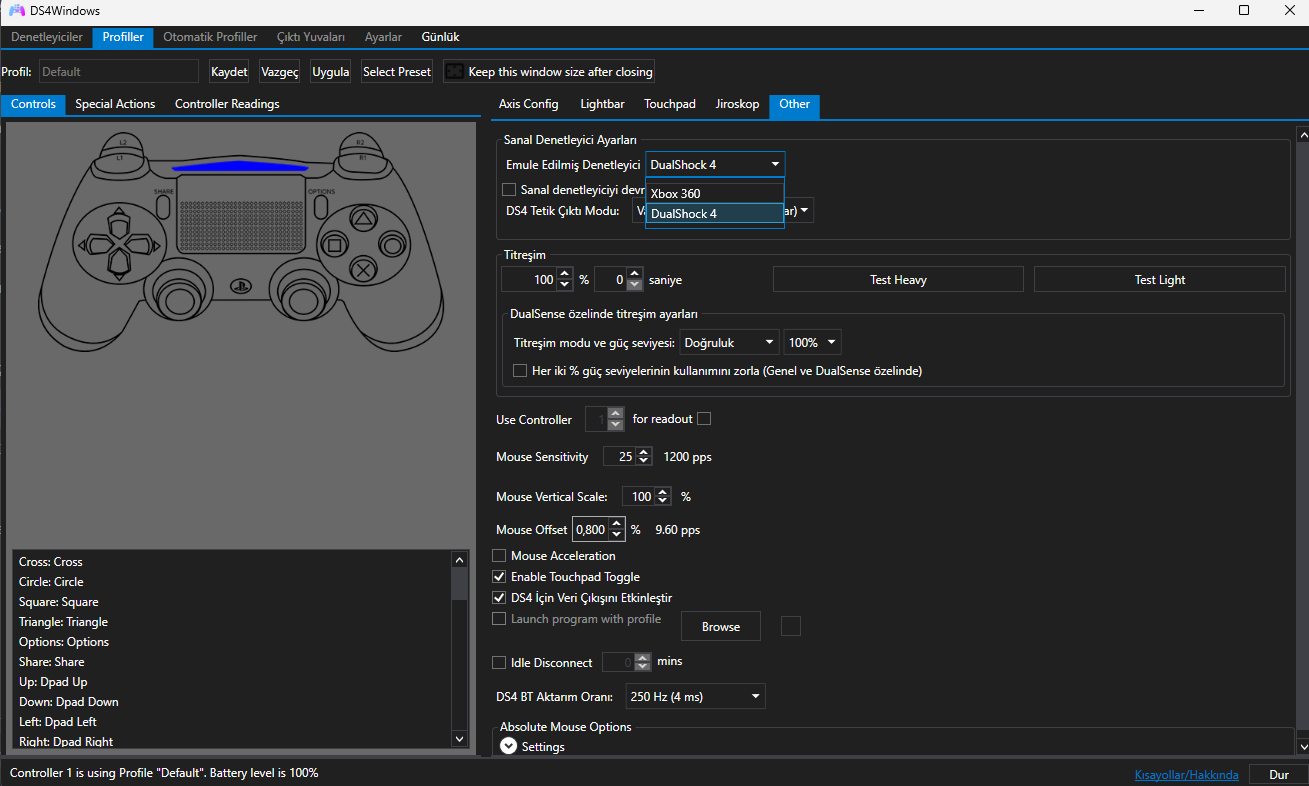Toggle Sanal denetleyiciyi devre dışı checkbox
The width and height of the screenshot is (1309, 786).
[x=509, y=189]
